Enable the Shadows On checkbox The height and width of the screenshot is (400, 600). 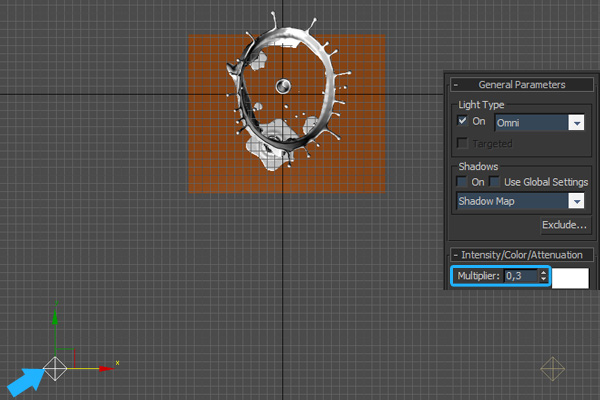click(x=462, y=182)
